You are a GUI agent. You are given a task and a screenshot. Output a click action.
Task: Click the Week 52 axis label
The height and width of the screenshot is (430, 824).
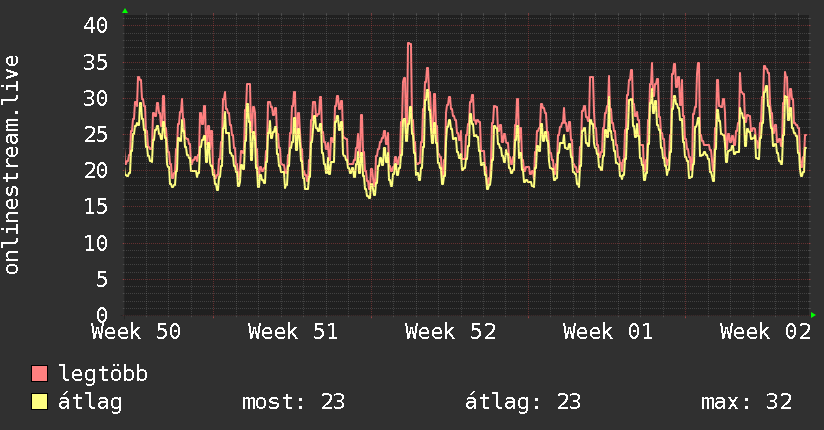point(450,332)
